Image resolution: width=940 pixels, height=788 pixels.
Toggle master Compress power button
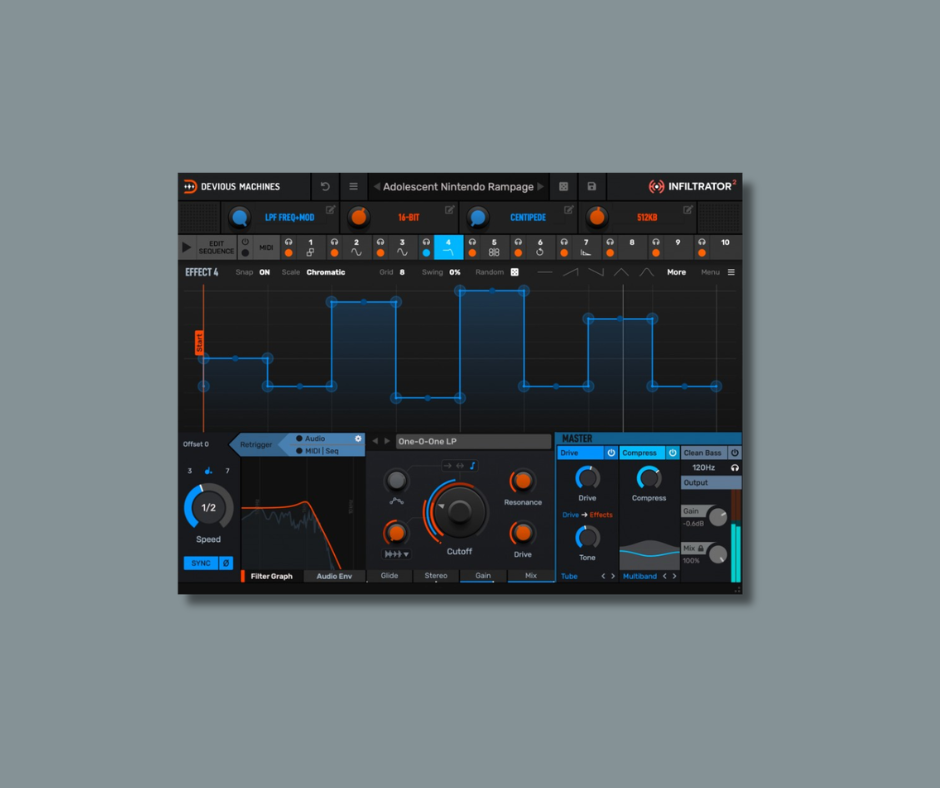[673, 453]
